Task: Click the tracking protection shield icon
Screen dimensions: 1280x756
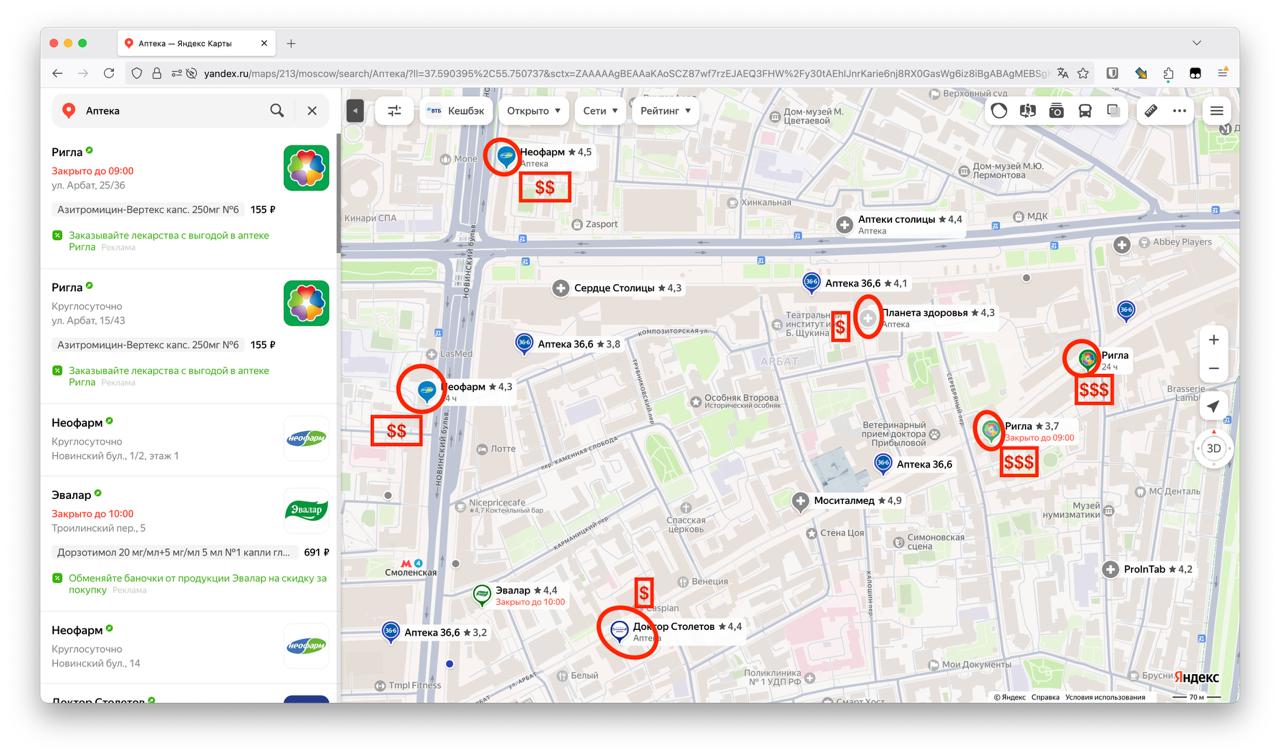Action: 138,73
